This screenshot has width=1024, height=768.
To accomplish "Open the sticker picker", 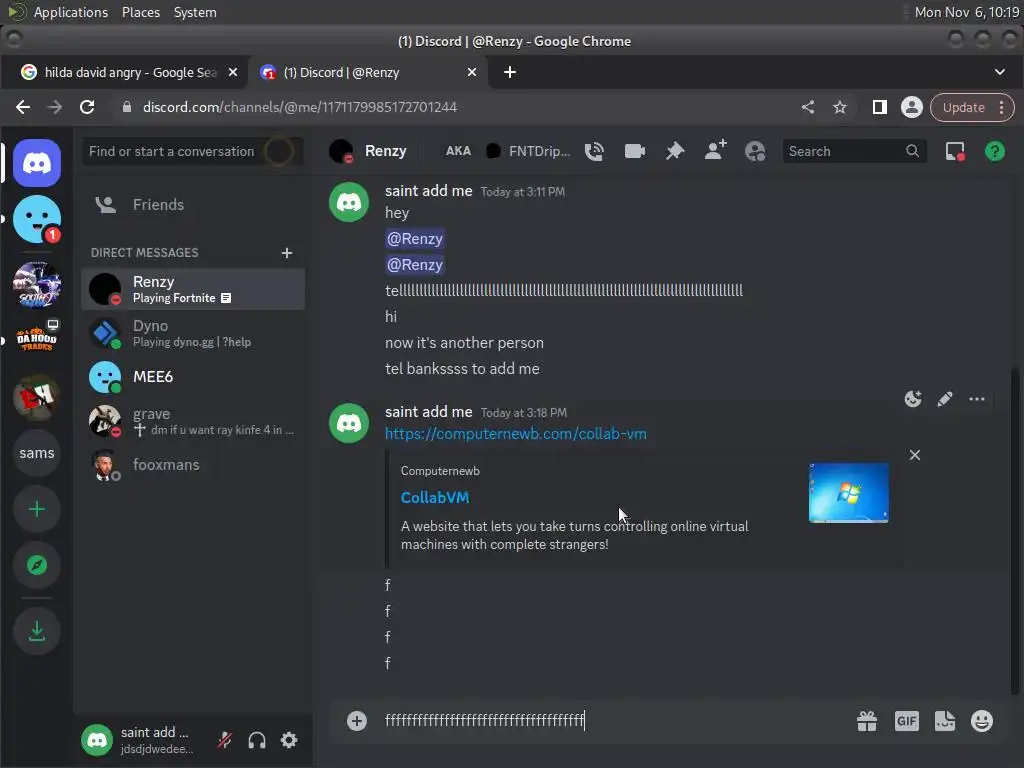I will pyautogui.click(x=945, y=721).
